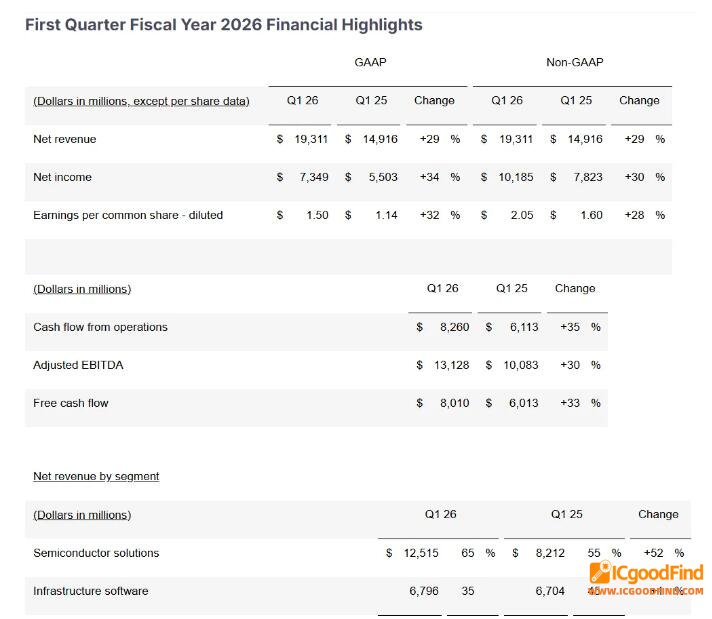The width and height of the screenshot is (712, 619).
Task: Select the GAAP column group header
Action: click(370, 63)
